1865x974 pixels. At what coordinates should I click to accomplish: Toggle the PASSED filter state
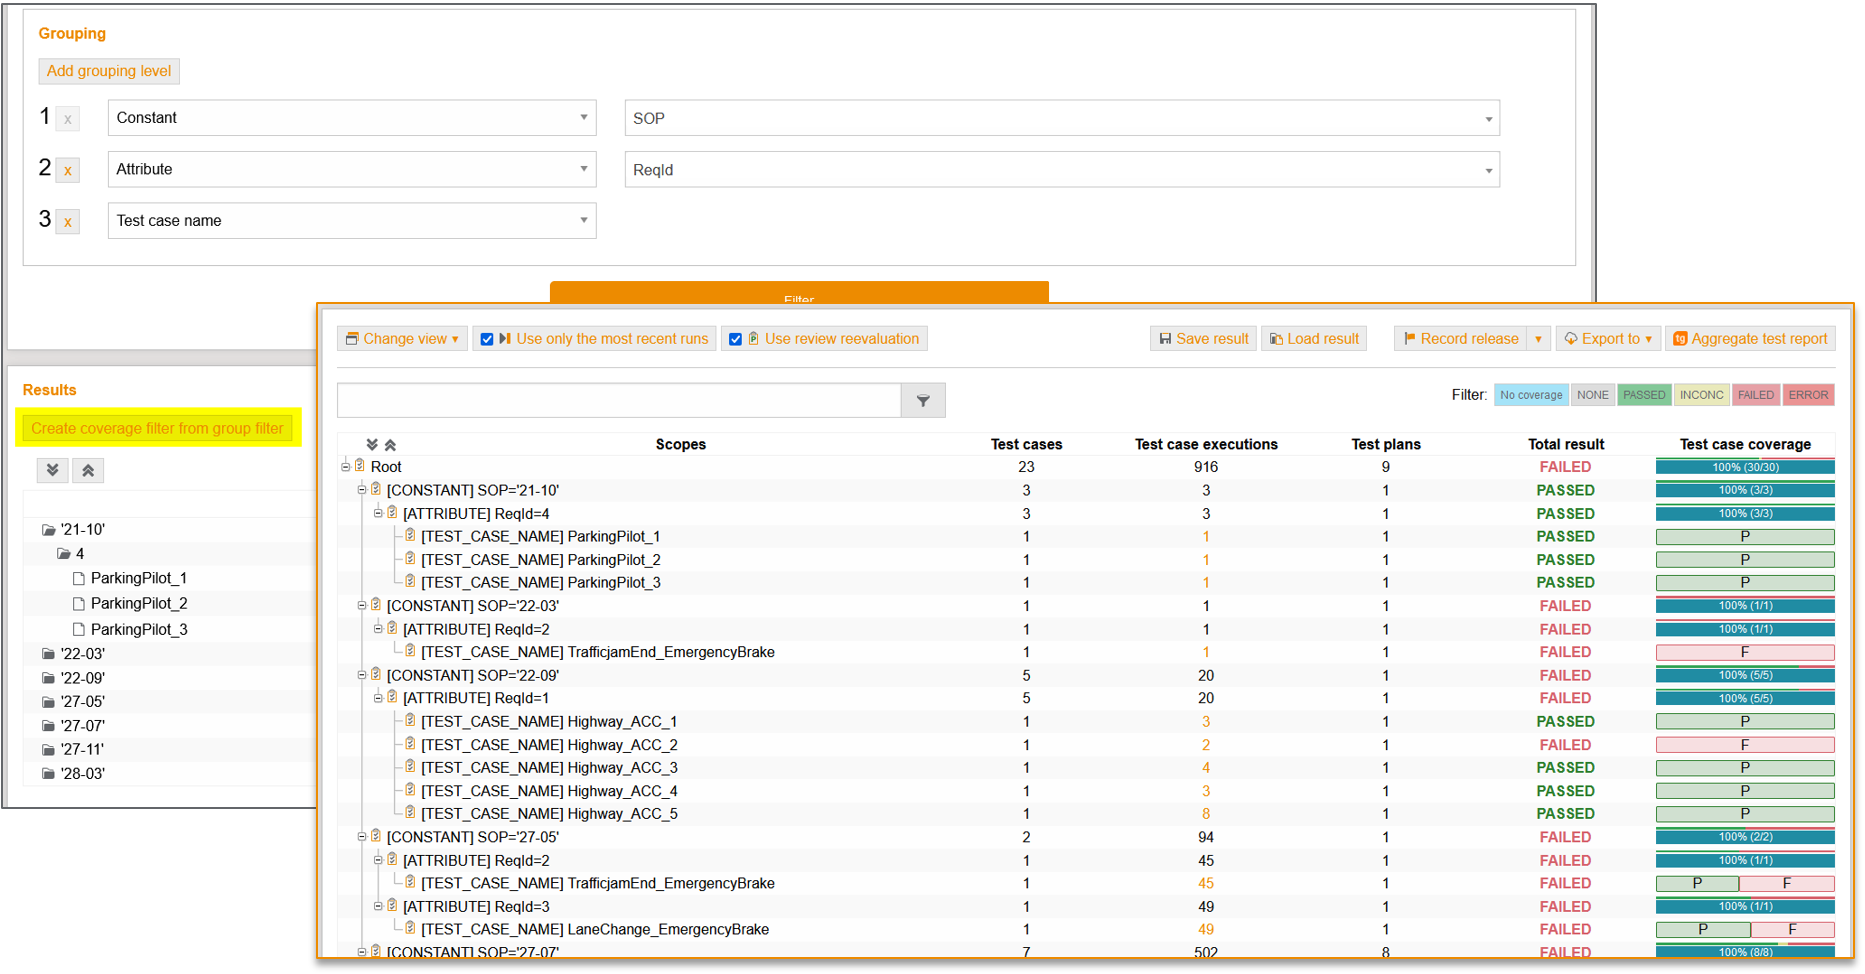1644,394
